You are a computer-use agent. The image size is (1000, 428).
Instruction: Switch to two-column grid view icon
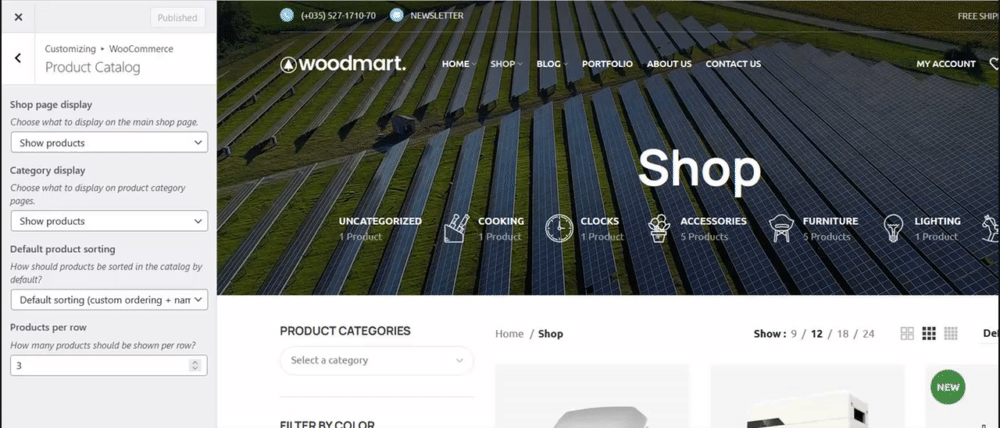pos(907,333)
